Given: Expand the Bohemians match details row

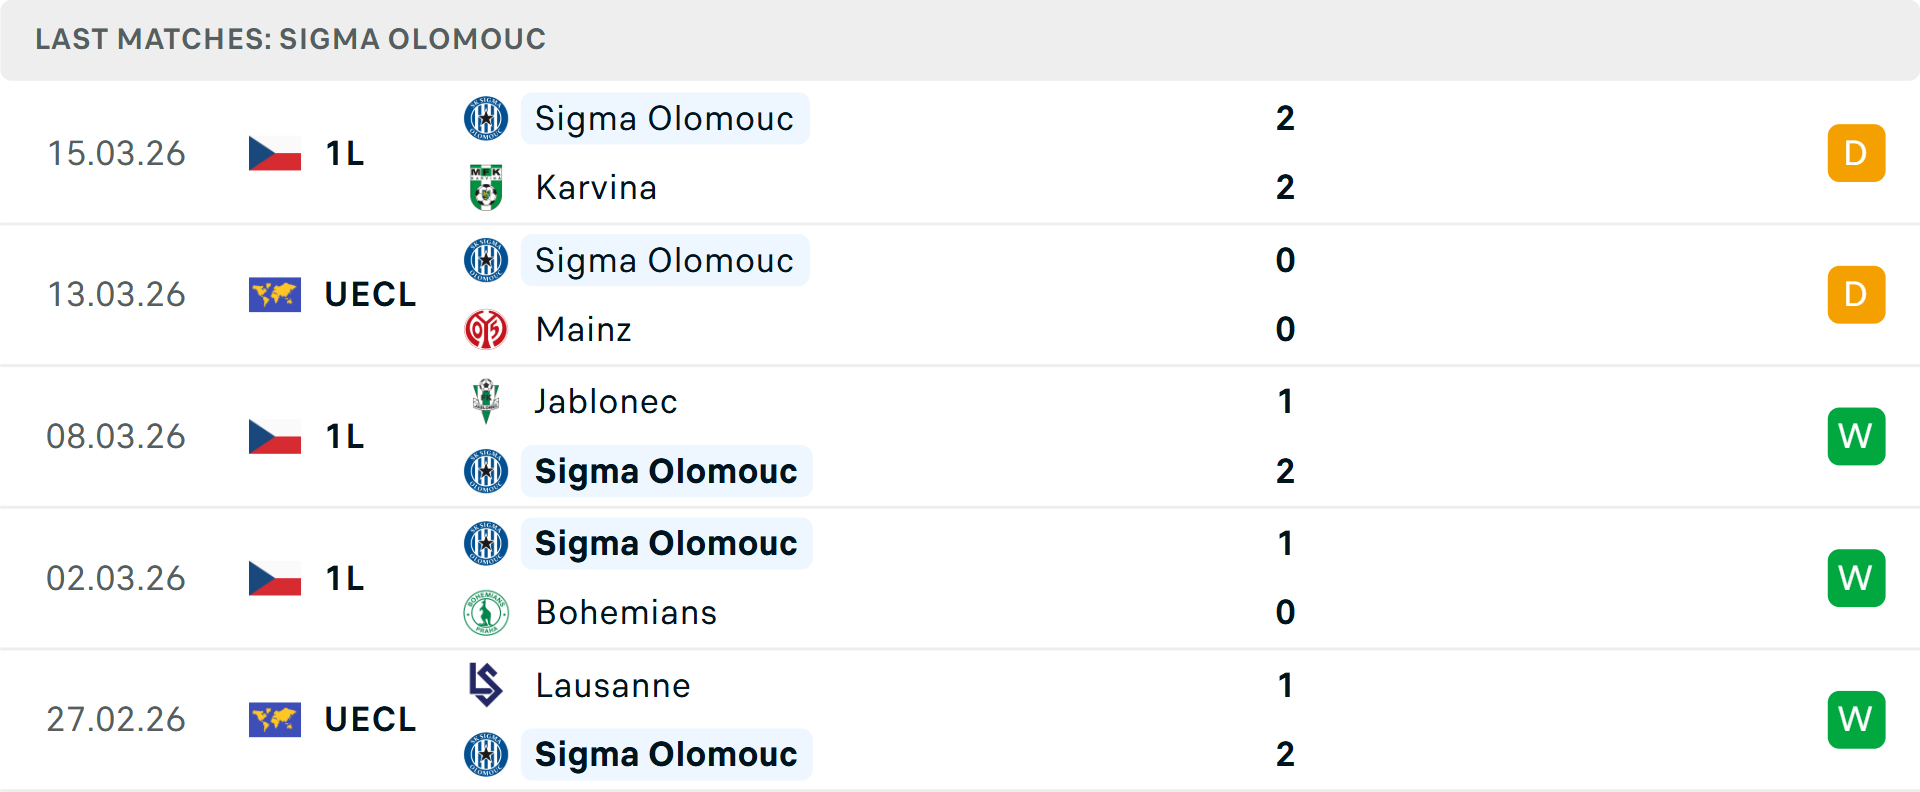Looking at the screenshot, I should click(960, 577).
